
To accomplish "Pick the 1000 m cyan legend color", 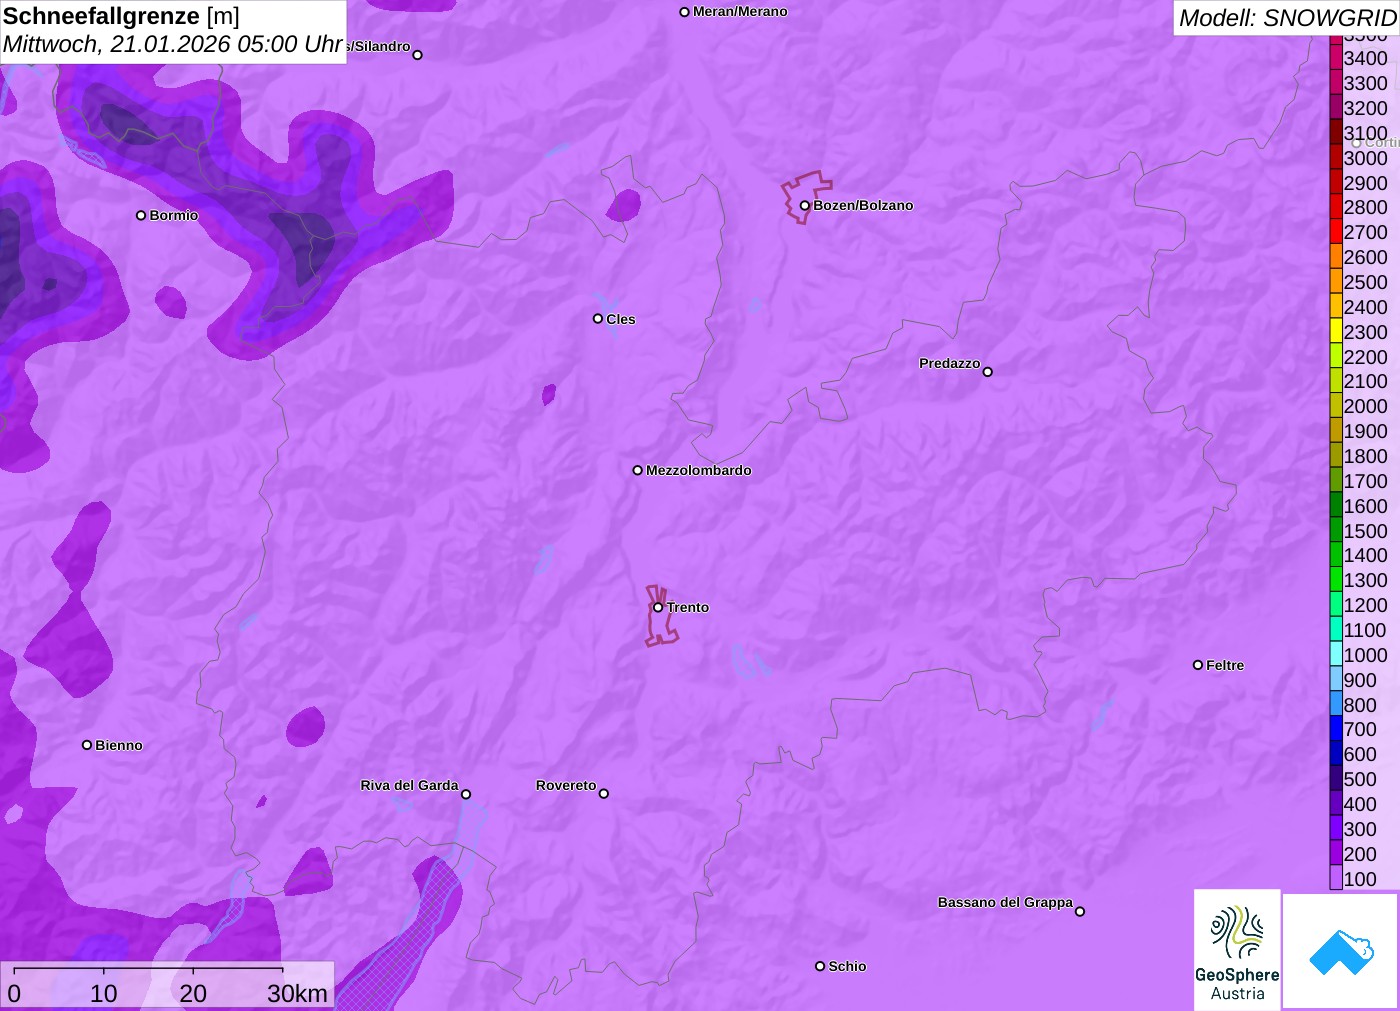I will [1336, 655].
